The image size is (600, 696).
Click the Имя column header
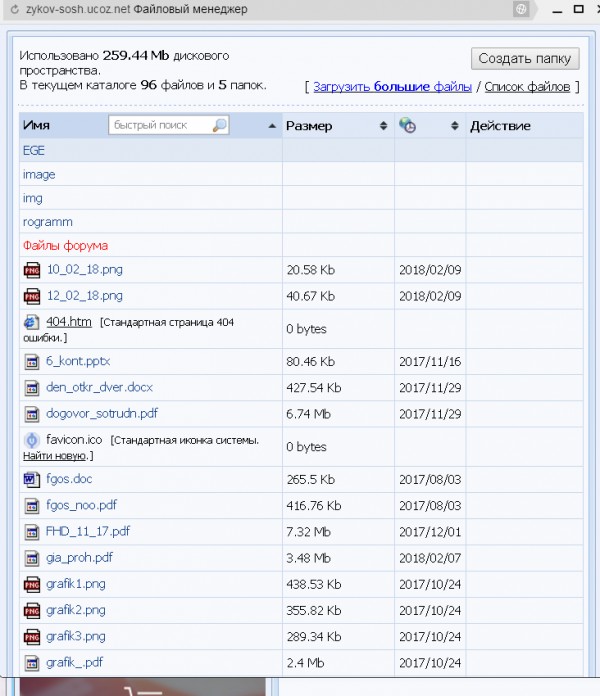(36, 125)
